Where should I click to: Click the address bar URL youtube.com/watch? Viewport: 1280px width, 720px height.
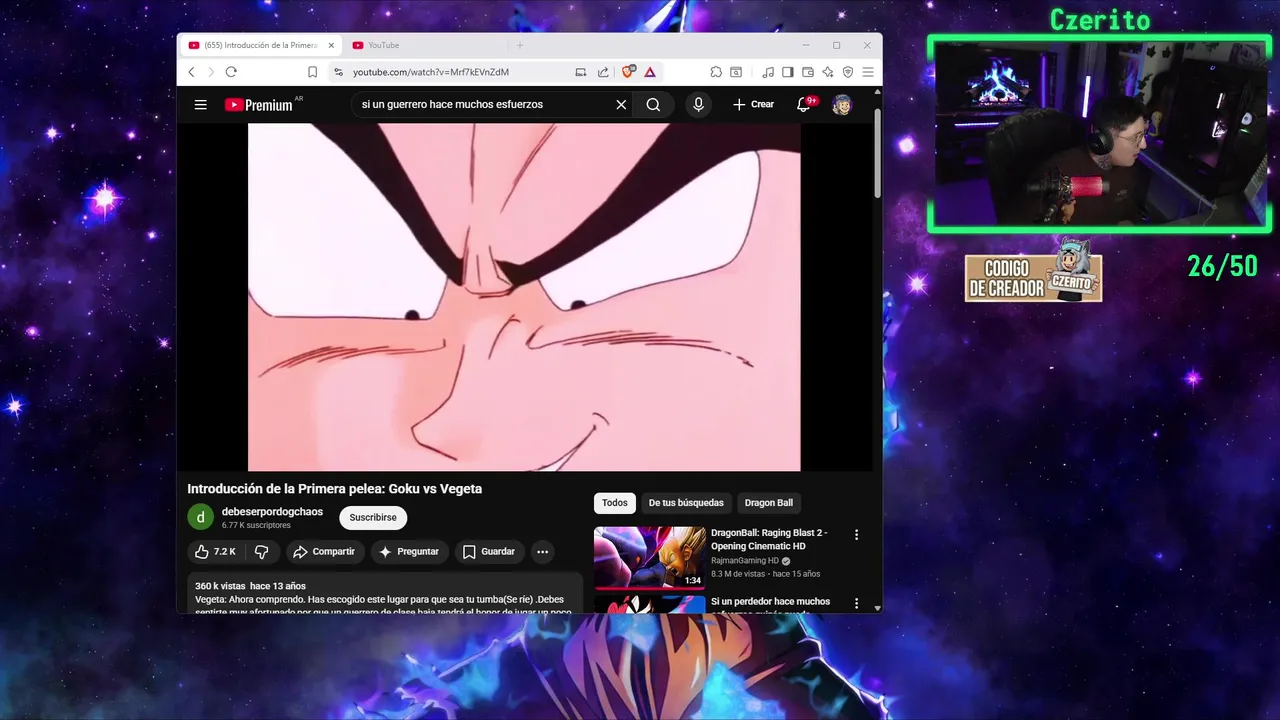(x=431, y=72)
